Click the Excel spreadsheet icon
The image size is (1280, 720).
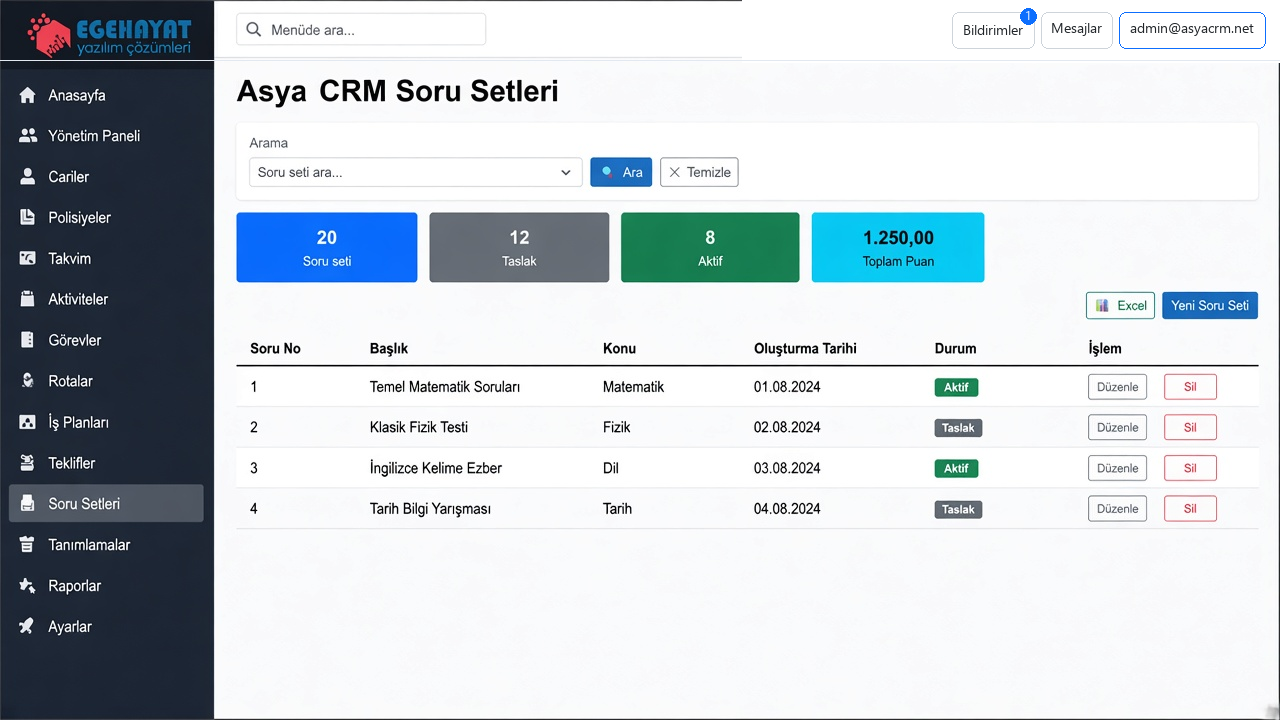click(x=1102, y=306)
